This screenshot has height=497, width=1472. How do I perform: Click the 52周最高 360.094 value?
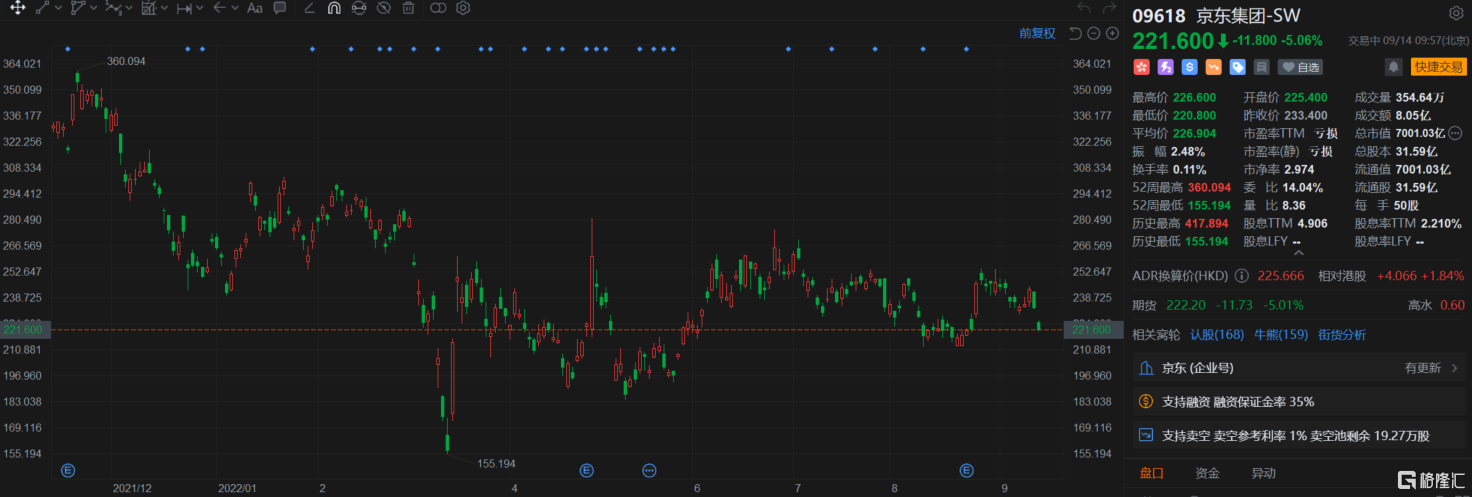[1210, 186]
